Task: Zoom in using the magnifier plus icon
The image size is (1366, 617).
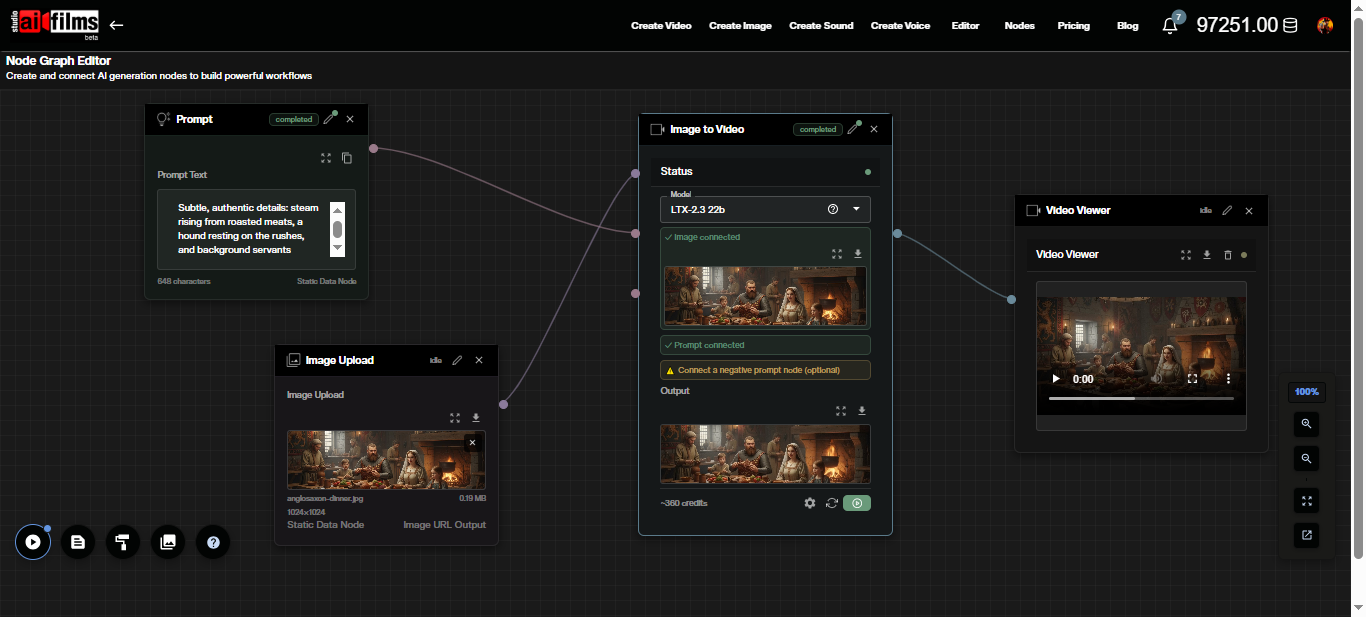Action: point(1306,424)
